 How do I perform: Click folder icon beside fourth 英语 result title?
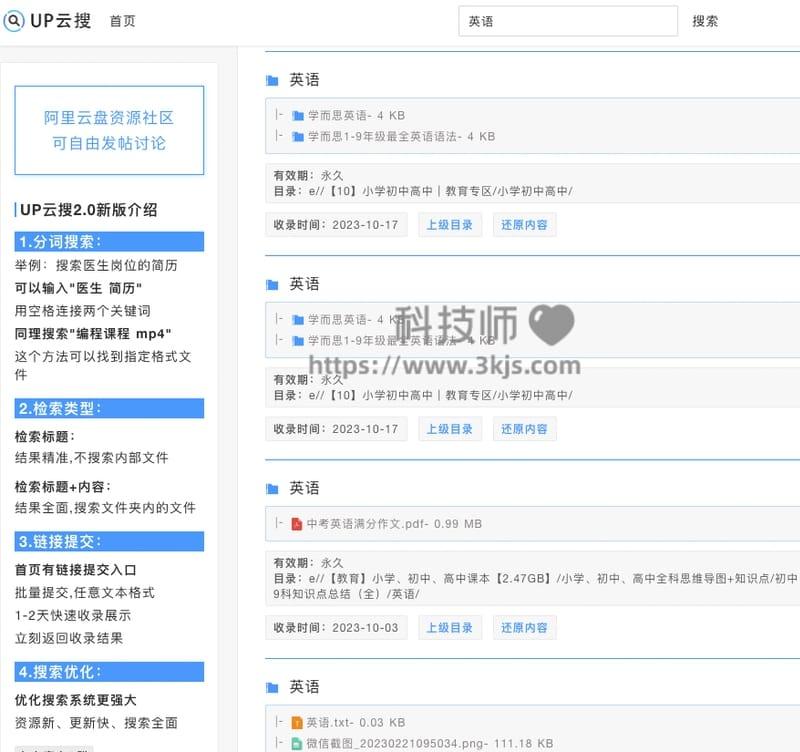(x=272, y=688)
